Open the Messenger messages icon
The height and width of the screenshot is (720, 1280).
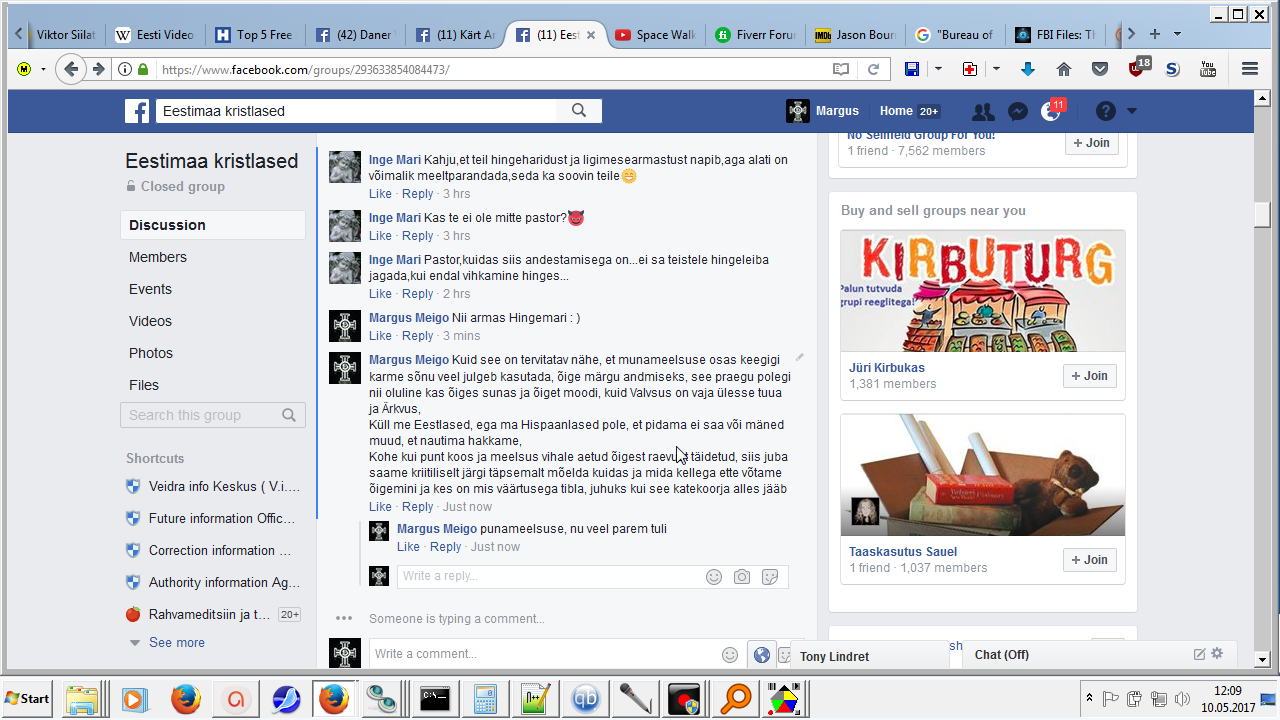[1018, 112]
